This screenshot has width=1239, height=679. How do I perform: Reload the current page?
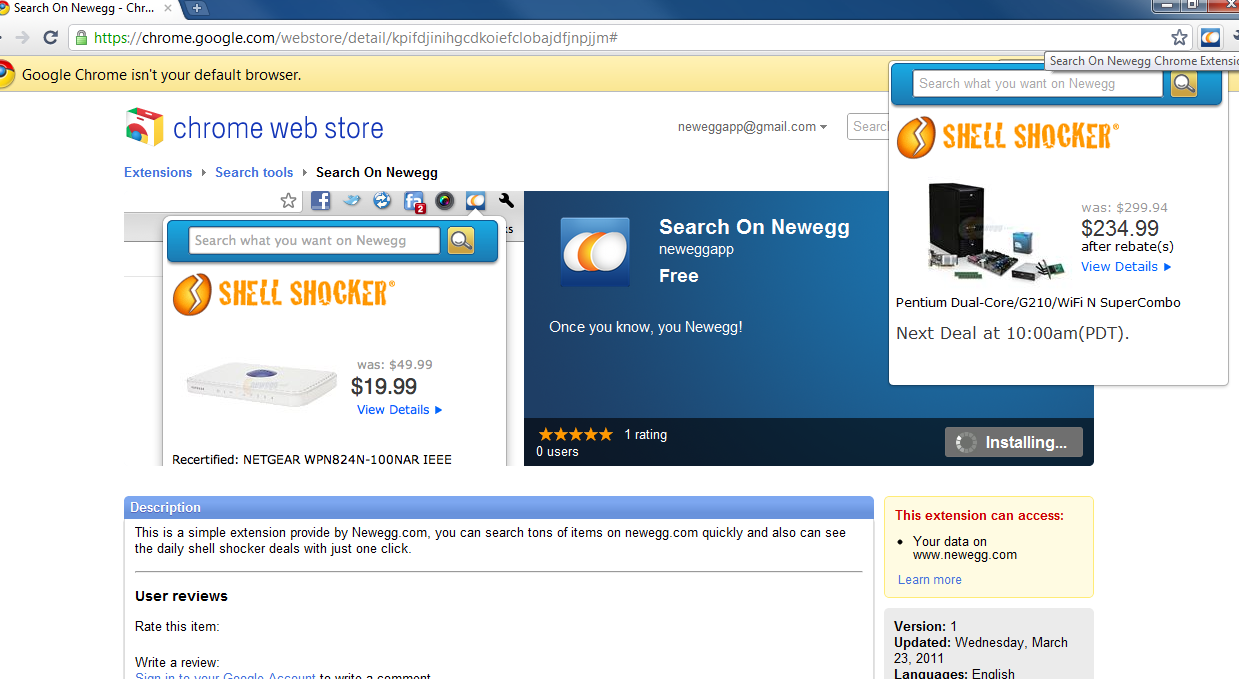point(50,38)
